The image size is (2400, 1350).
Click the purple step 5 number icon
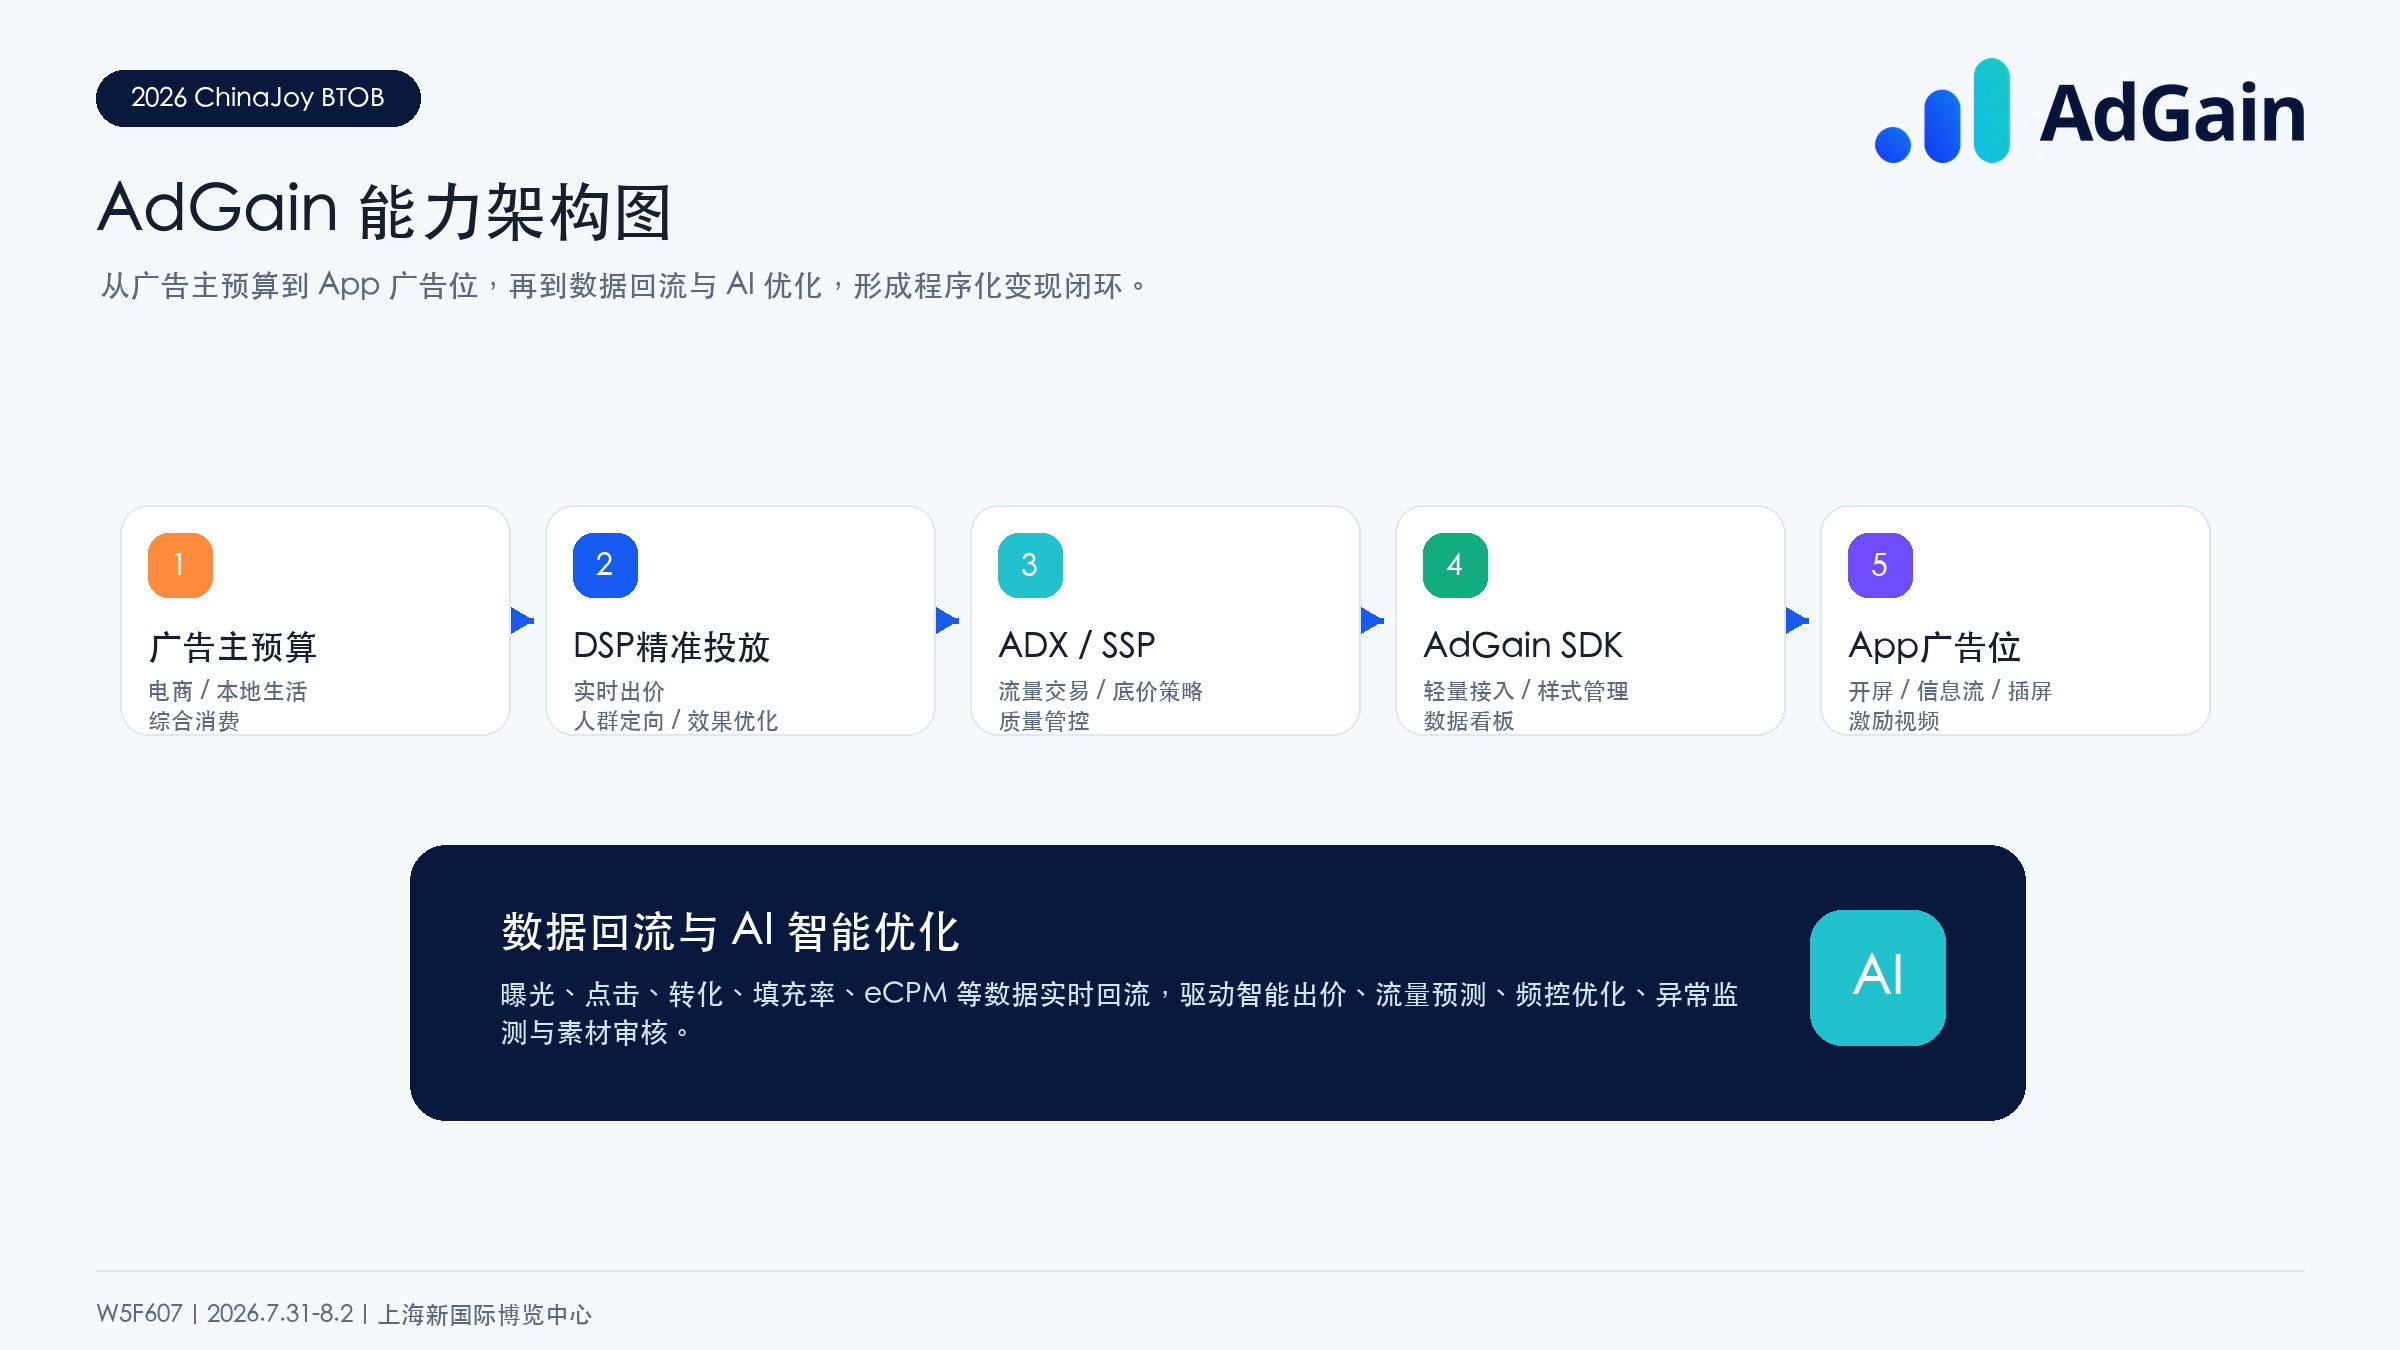1880,565
